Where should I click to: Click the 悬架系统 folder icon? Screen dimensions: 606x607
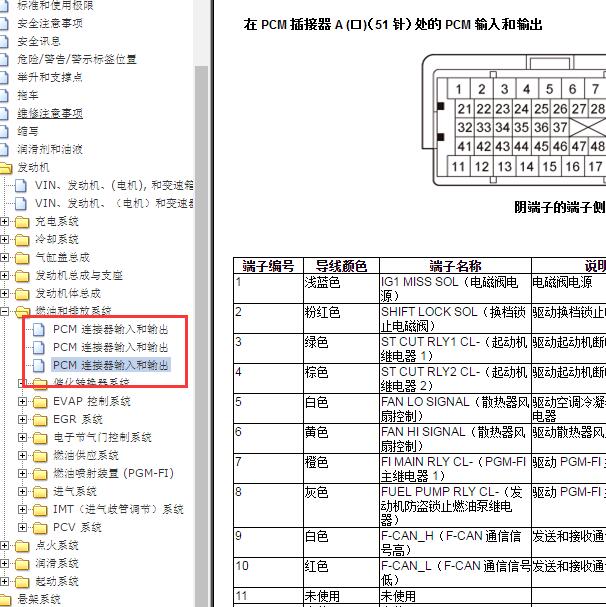click(x=6, y=600)
